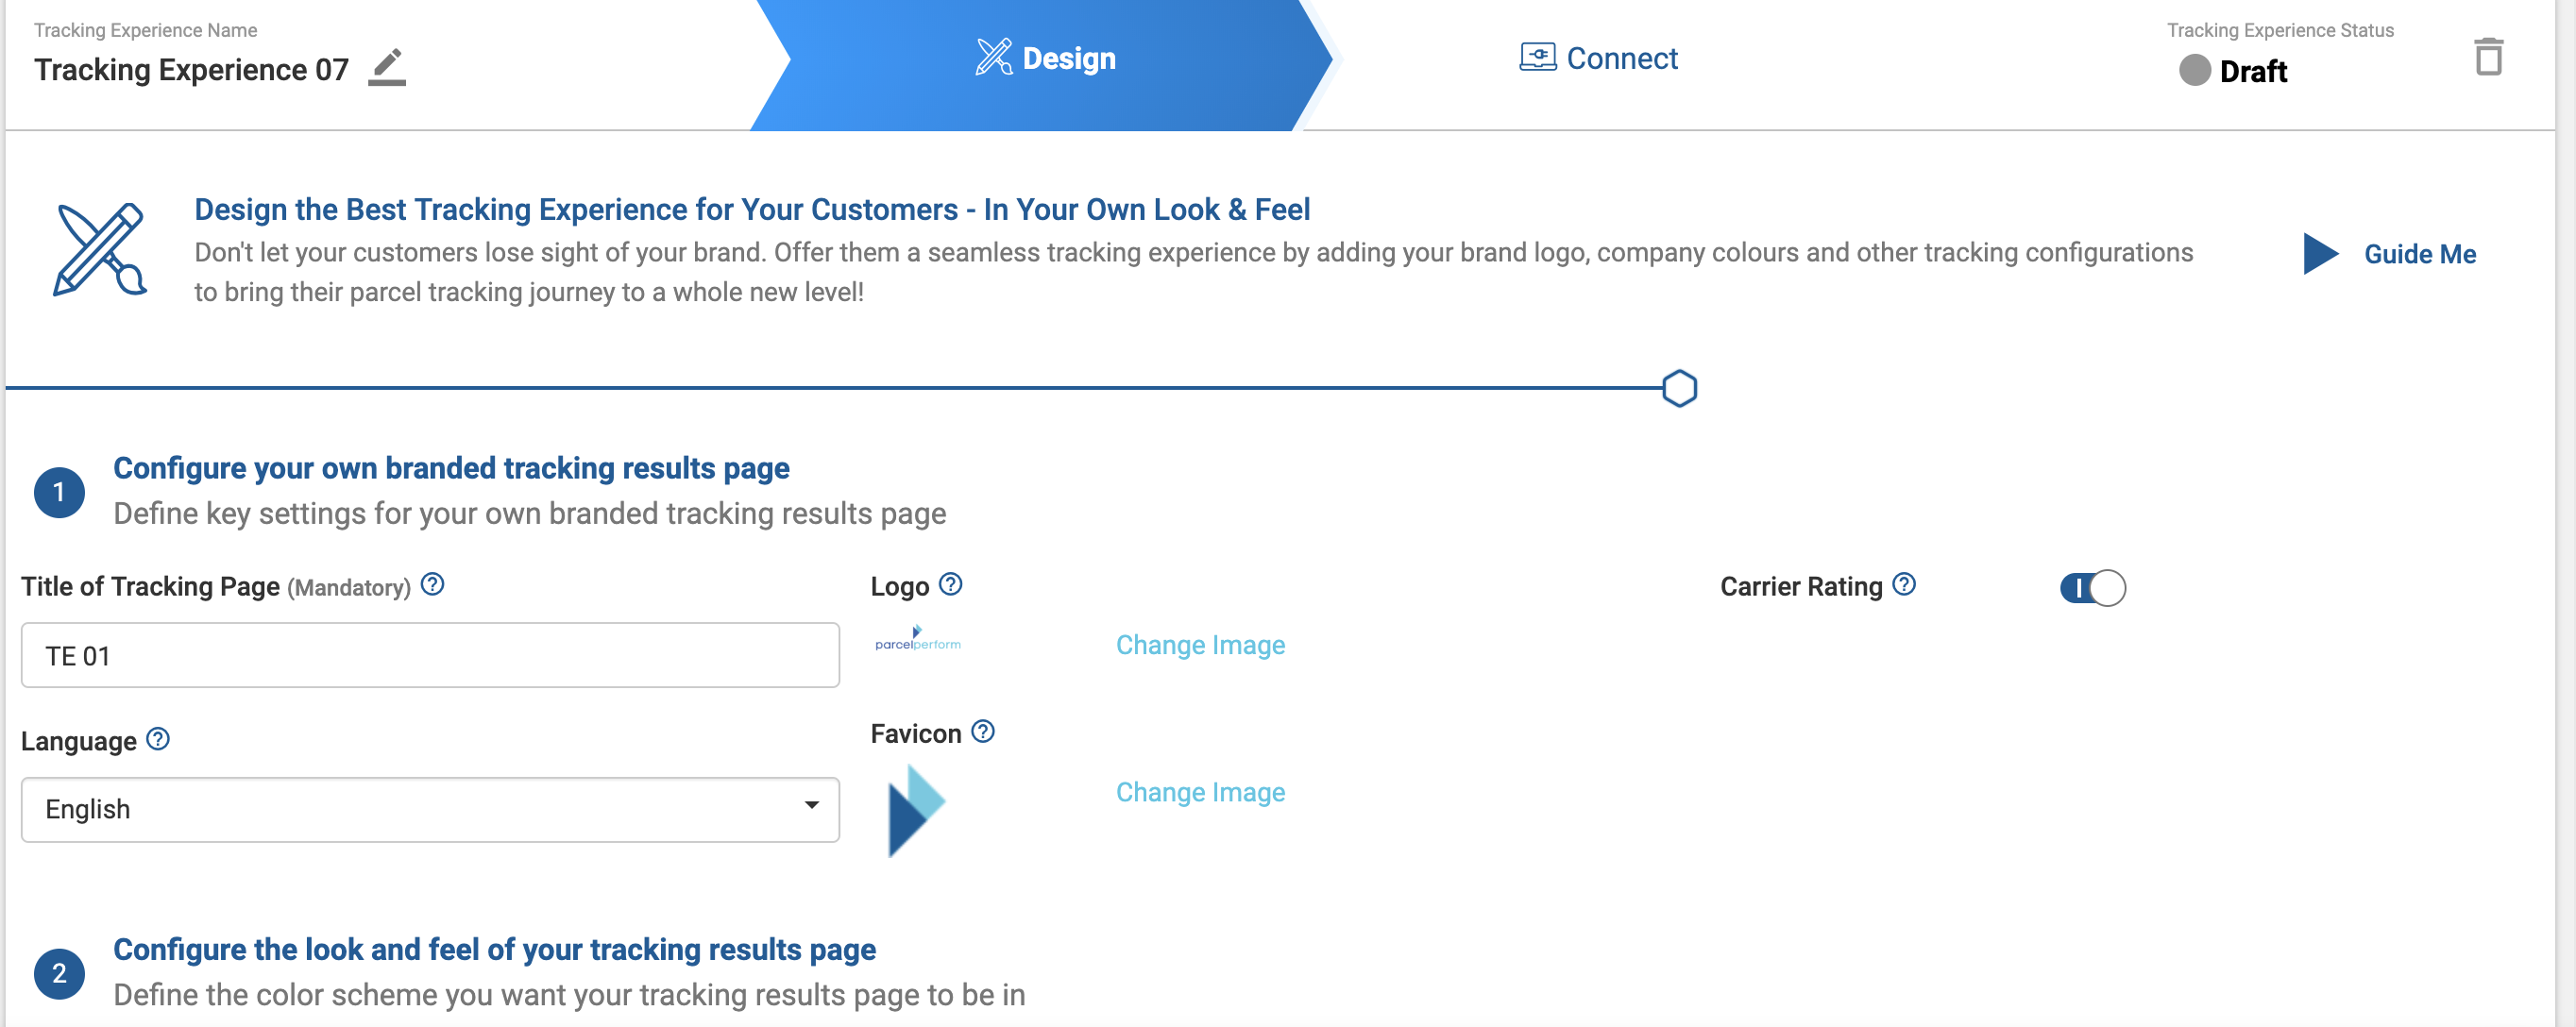2576x1027 pixels.
Task: Click help icon next to Logo label
Action: tap(951, 584)
